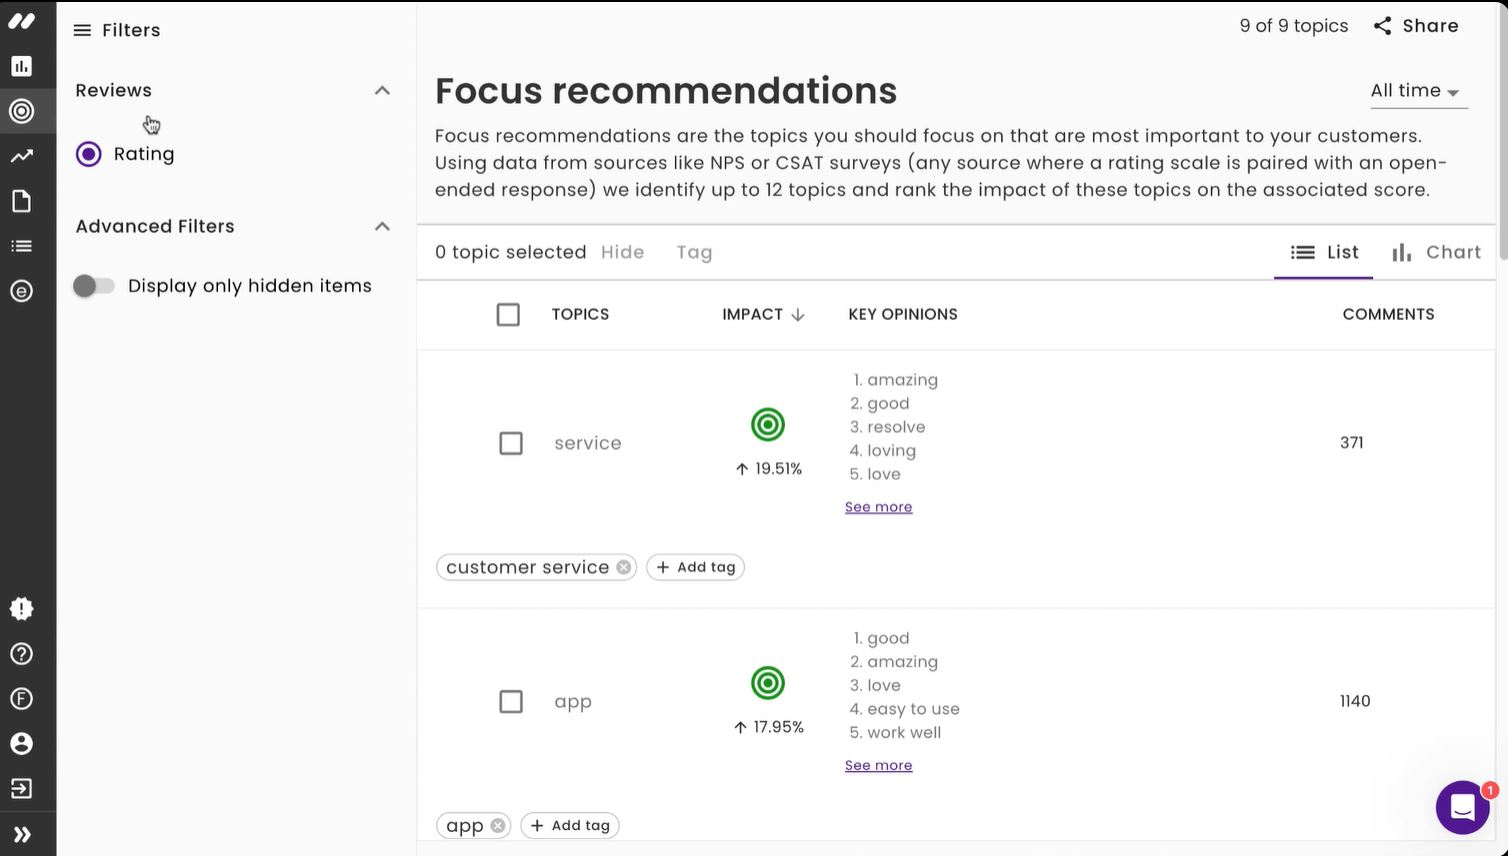This screenshot has width=1508, height=856.
Task: Collapse the Advanced Filters section
Action: (382, 227)
